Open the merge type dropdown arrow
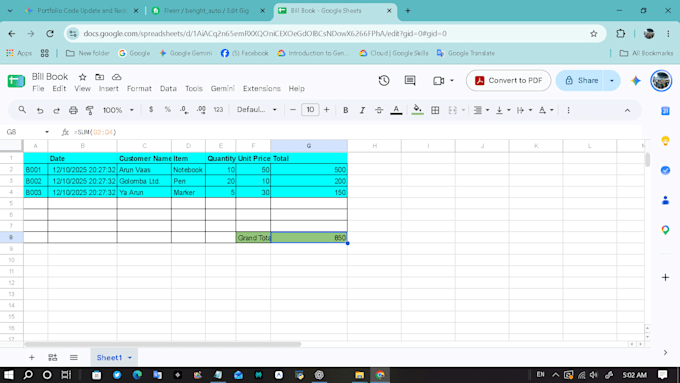 pyautogui.click(x=463, y=110)
